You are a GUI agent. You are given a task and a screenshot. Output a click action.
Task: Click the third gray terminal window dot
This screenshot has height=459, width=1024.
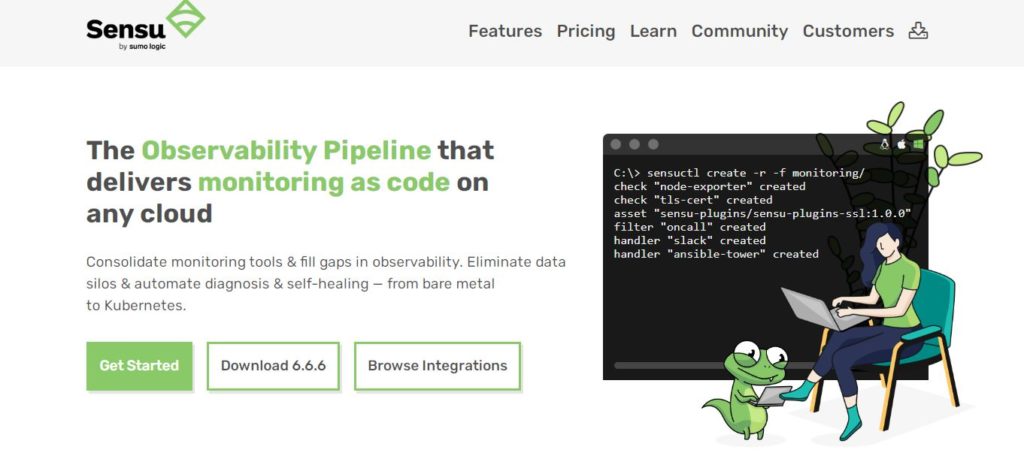(651, 145)
